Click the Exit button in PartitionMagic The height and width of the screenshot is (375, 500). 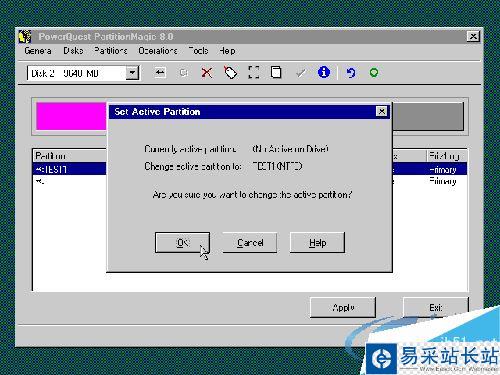436,307
